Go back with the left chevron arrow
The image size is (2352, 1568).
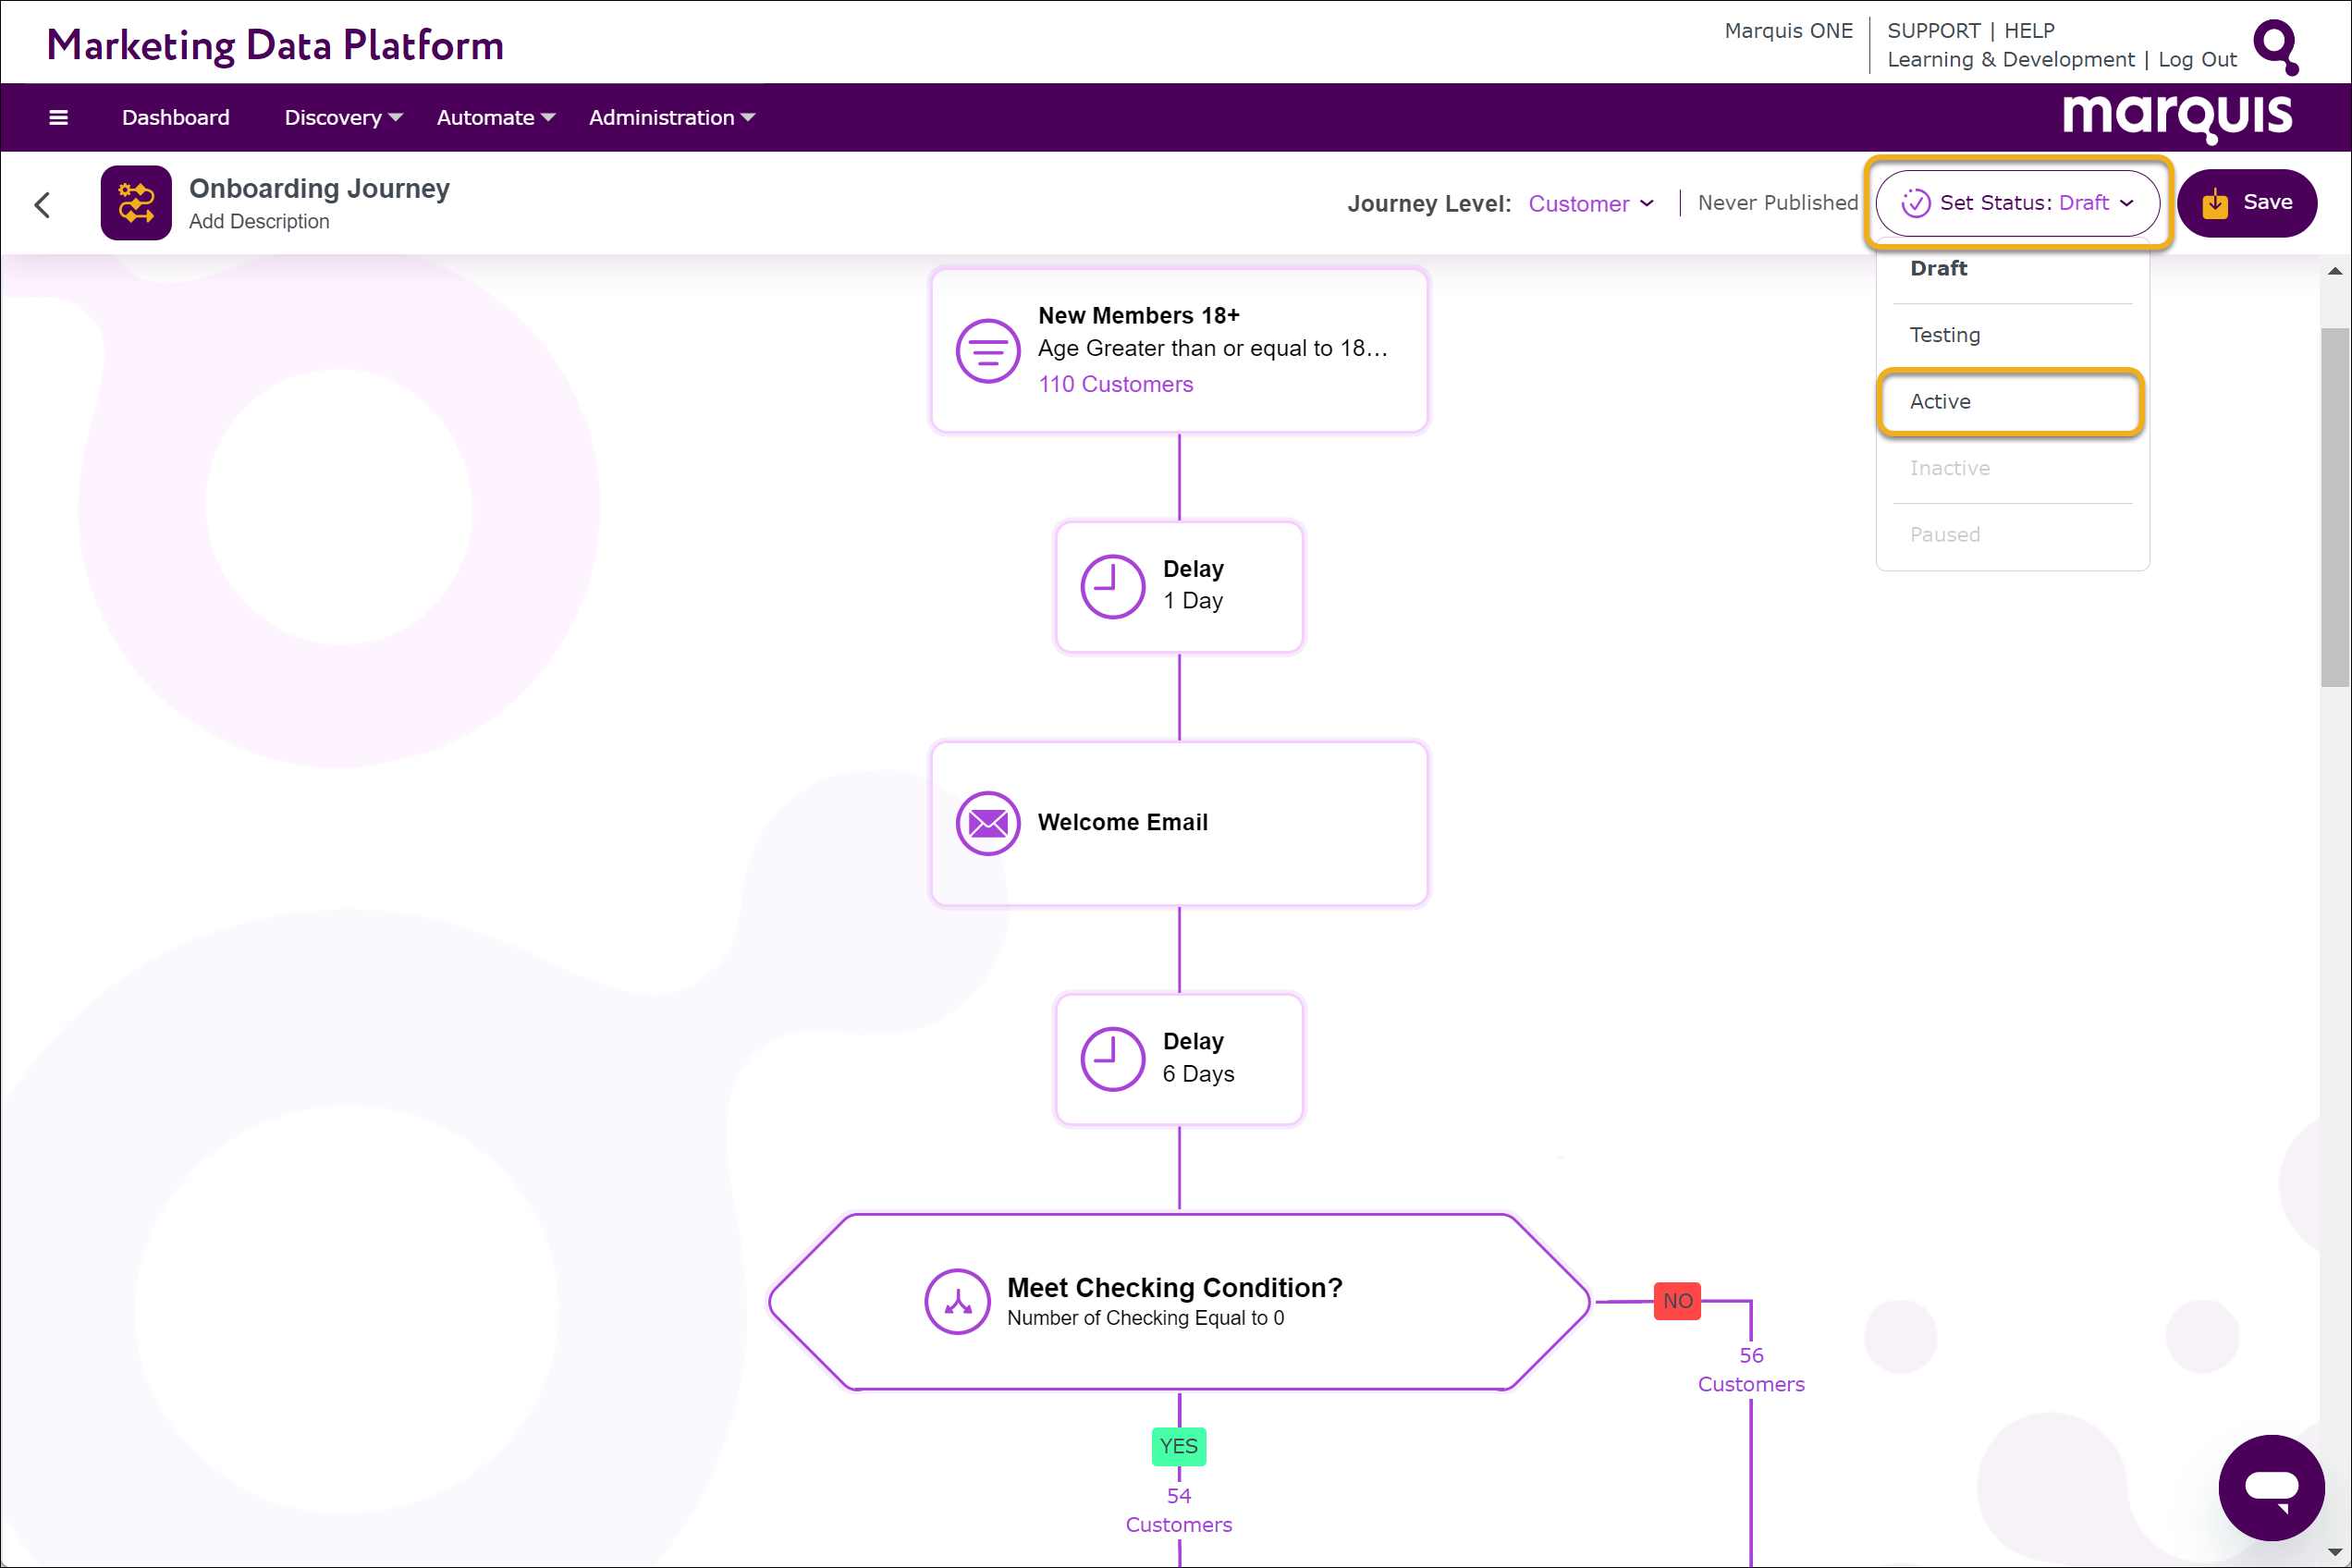click(42, 205)
